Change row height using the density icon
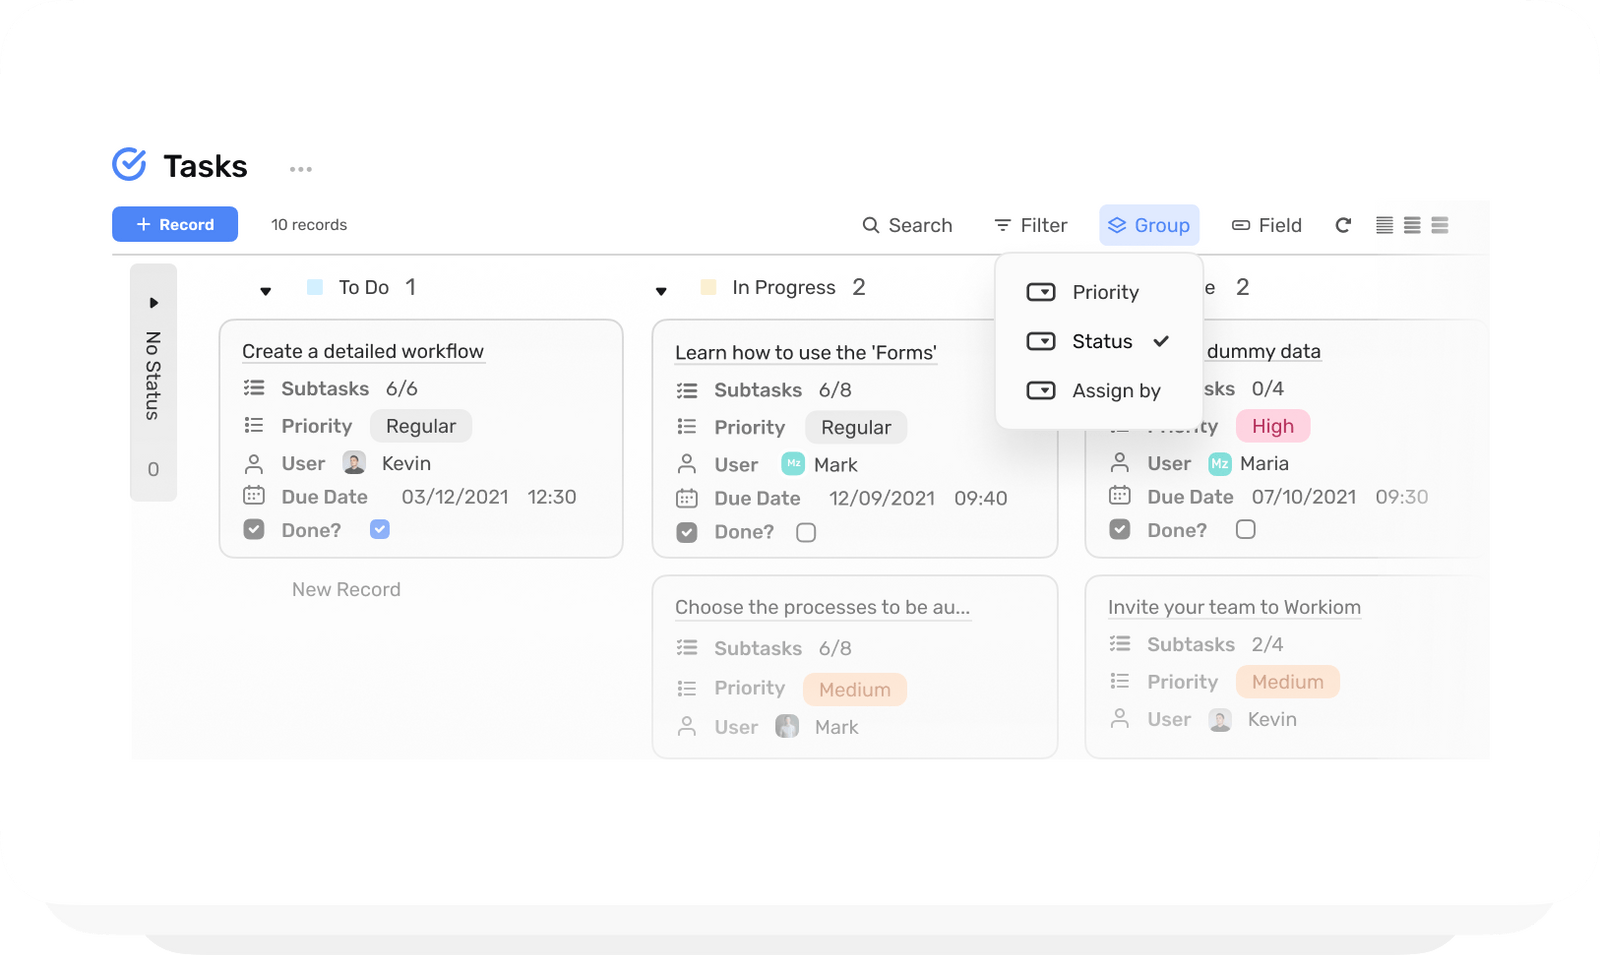 (x=1411, y=225)
